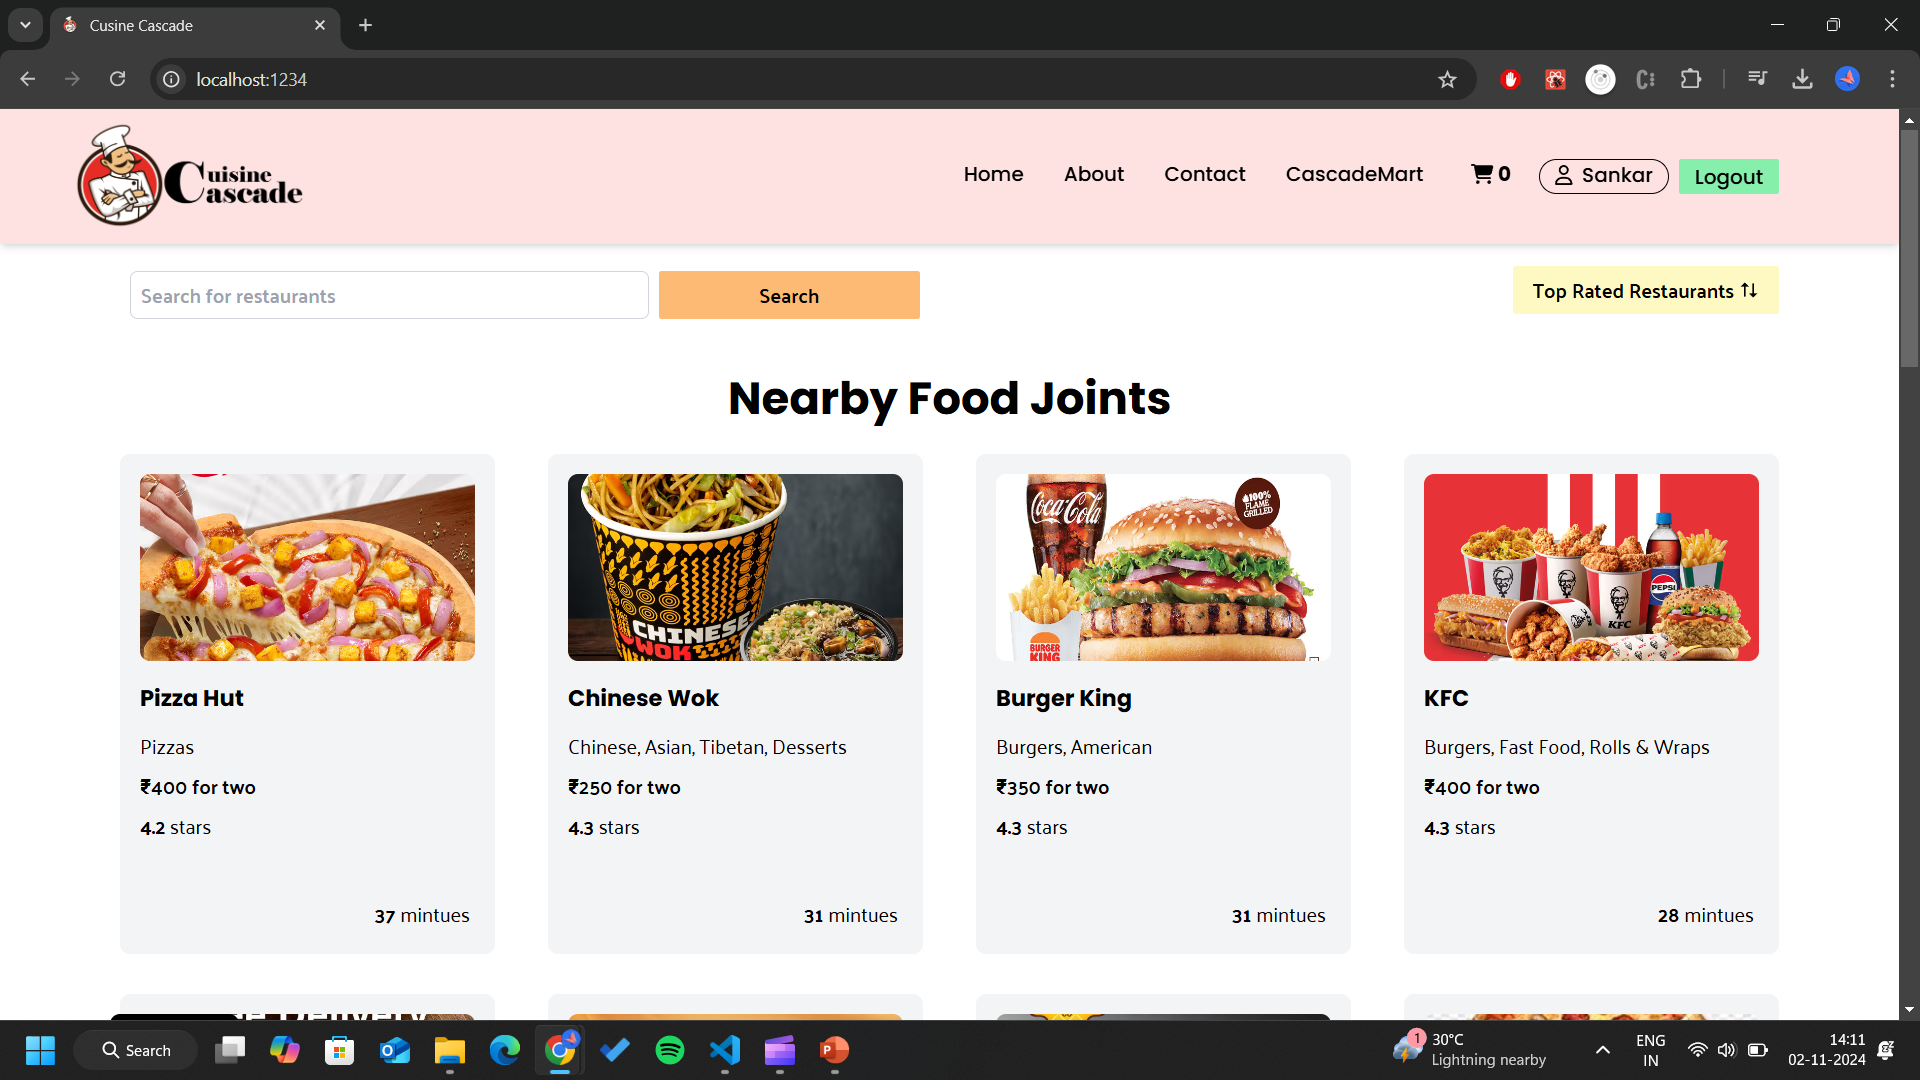Show hidden system tray icons
Viewport: 1920px width, 1080px height.
1603,1050
